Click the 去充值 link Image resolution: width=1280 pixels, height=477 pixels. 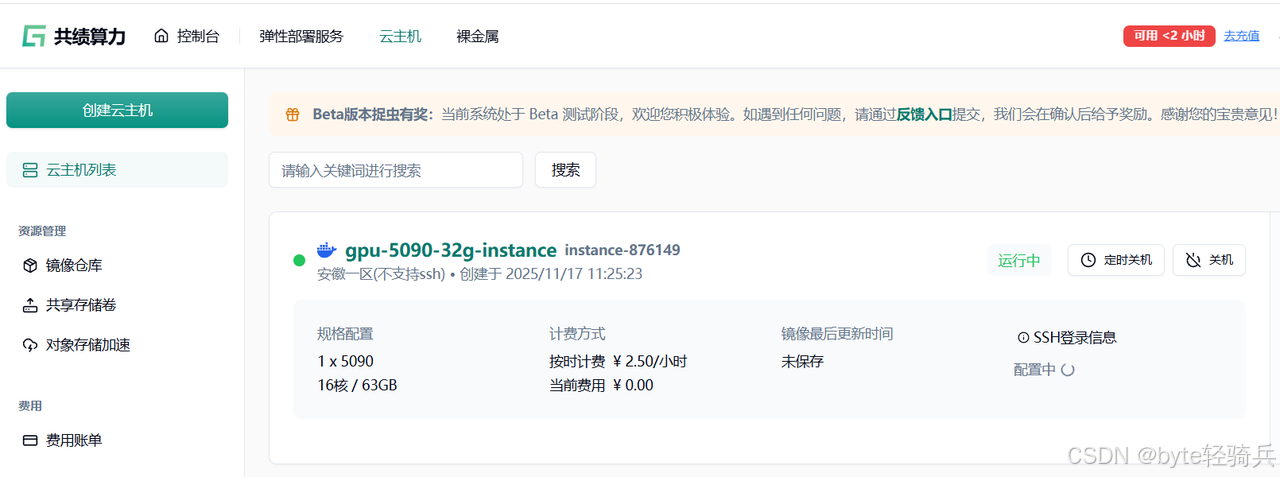[1242, 36]
